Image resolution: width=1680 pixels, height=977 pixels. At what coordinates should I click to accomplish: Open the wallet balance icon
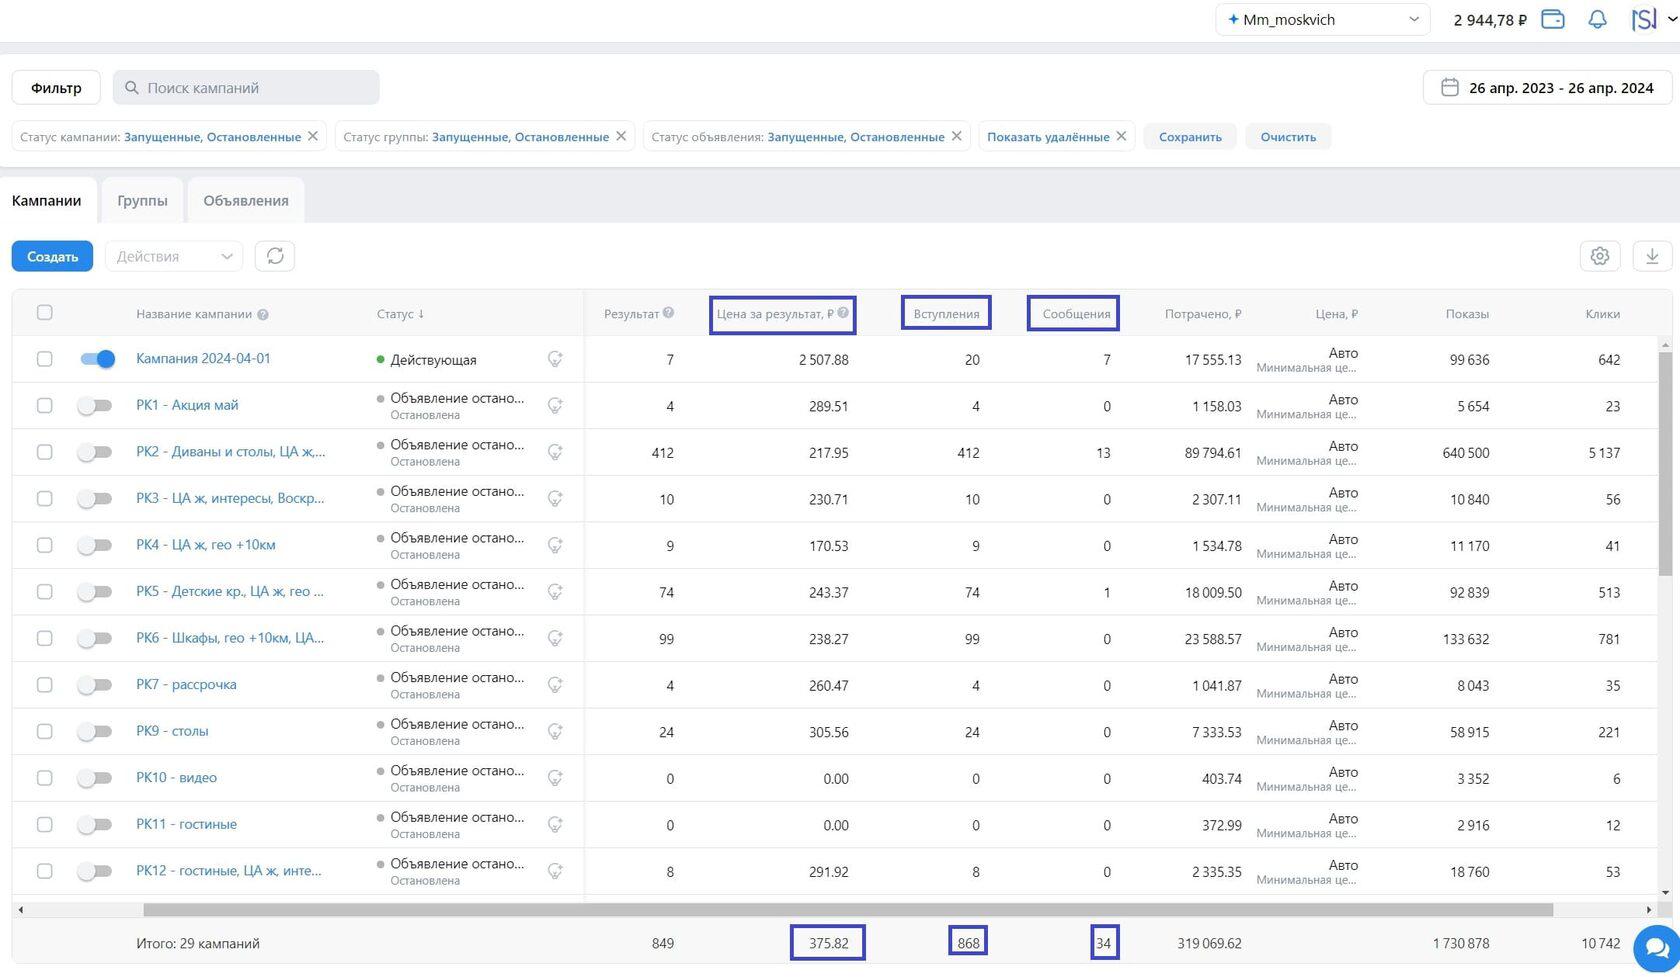coord(1552,19)
